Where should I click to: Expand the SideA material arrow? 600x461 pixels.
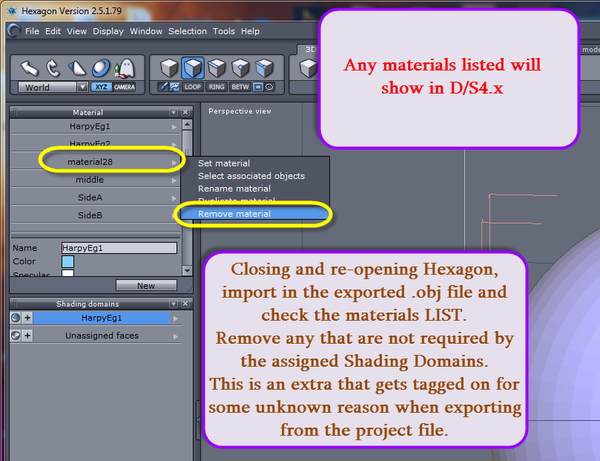[x=174, y=198]
